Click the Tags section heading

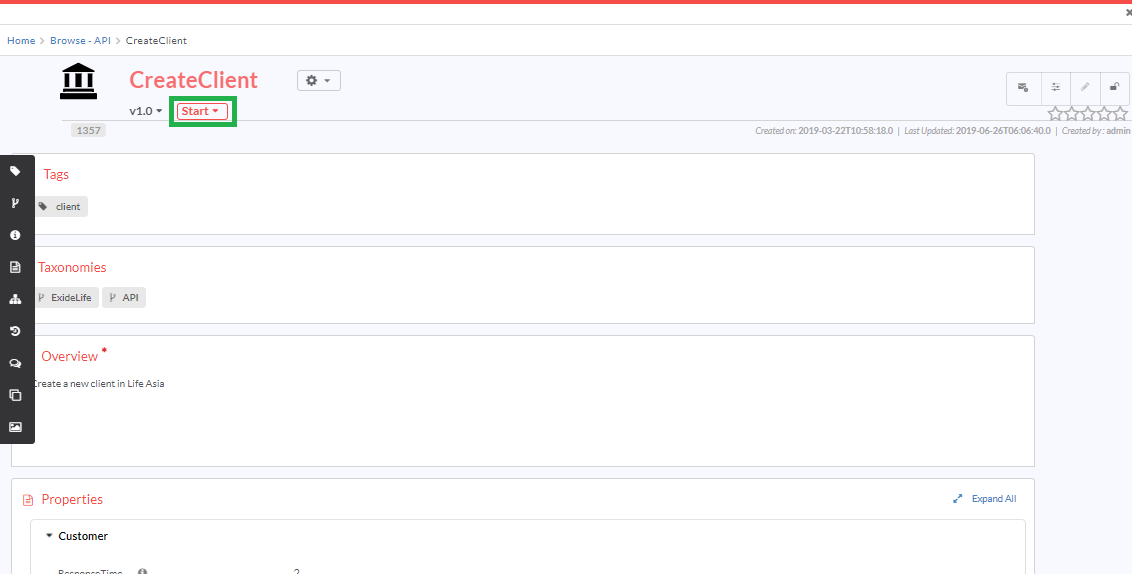(56, 174)
